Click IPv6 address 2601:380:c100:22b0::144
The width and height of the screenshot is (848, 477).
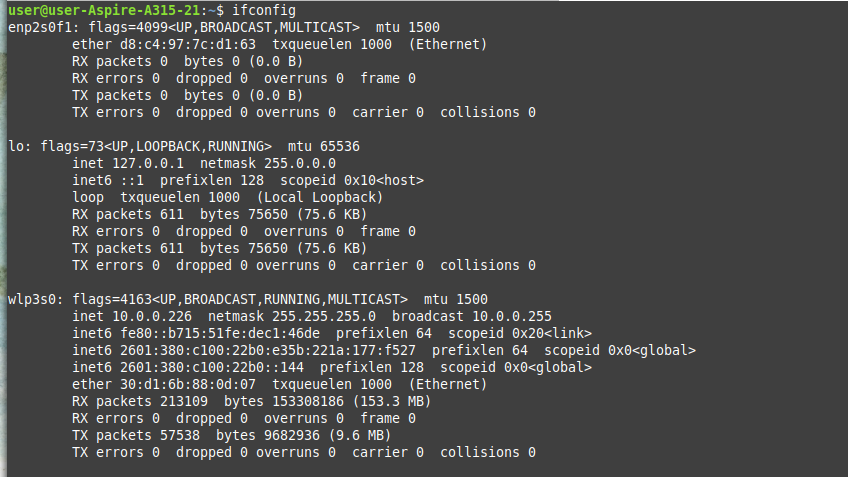[212, 368]
